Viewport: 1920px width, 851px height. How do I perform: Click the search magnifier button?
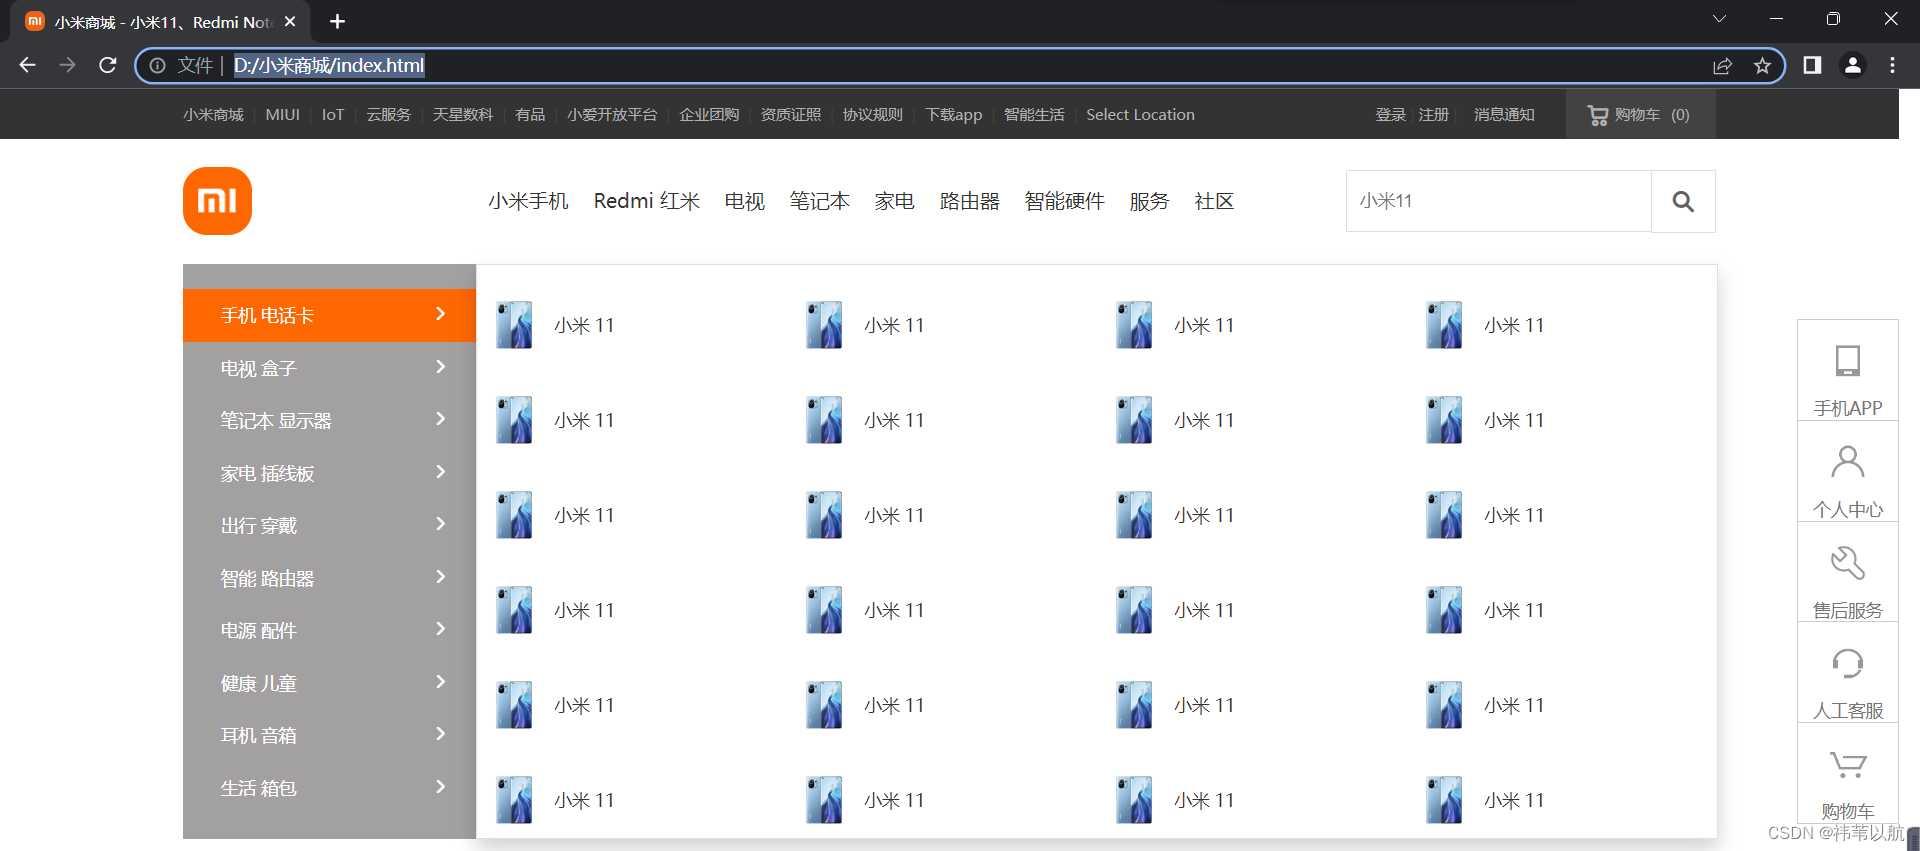(x=1683, y=201)
